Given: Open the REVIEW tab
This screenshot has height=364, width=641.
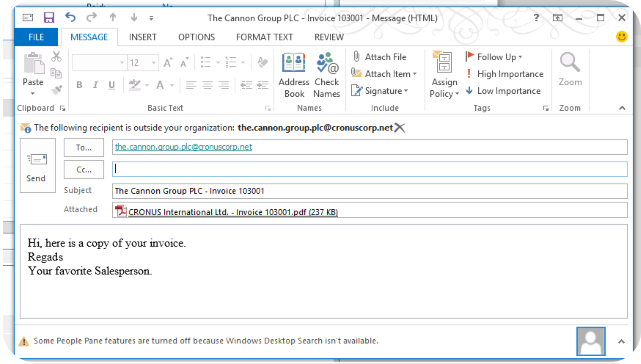Looking at the screenshot, I should pyautogui.click(x=329, y=37).
